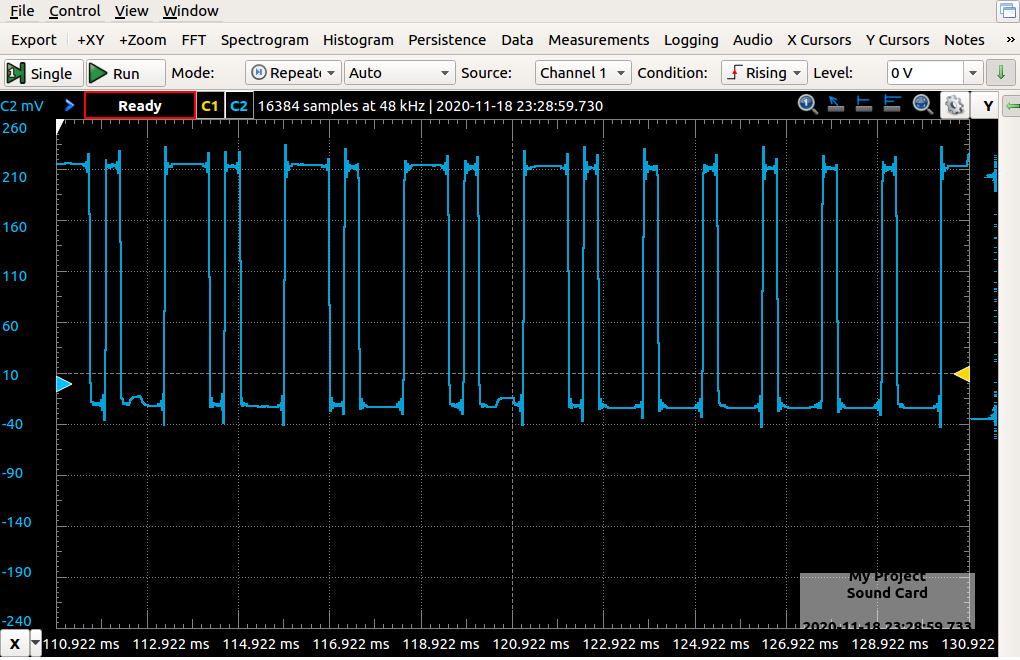The image size is (1020, 660).
Task: Add an +XY view
Action: coord(90,40)
